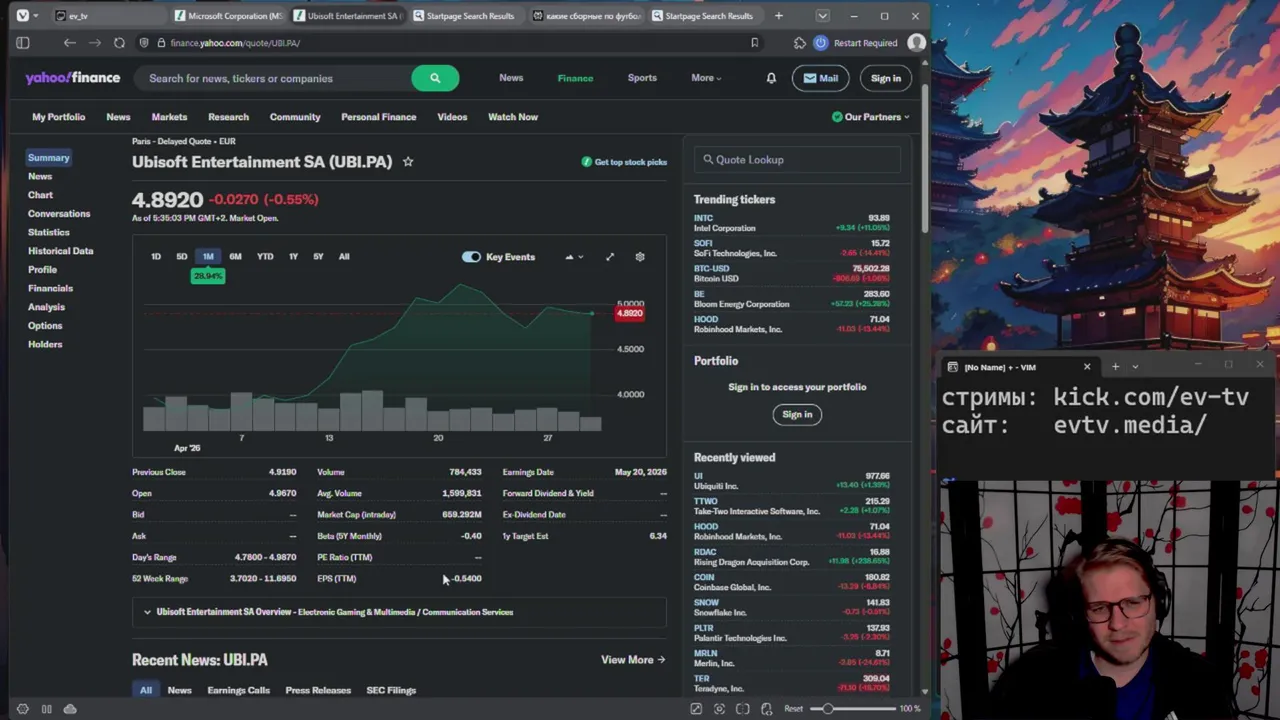Go to Historical Data in sidebar
This screenshot has width=1280, height=720.
coord(60,251)
